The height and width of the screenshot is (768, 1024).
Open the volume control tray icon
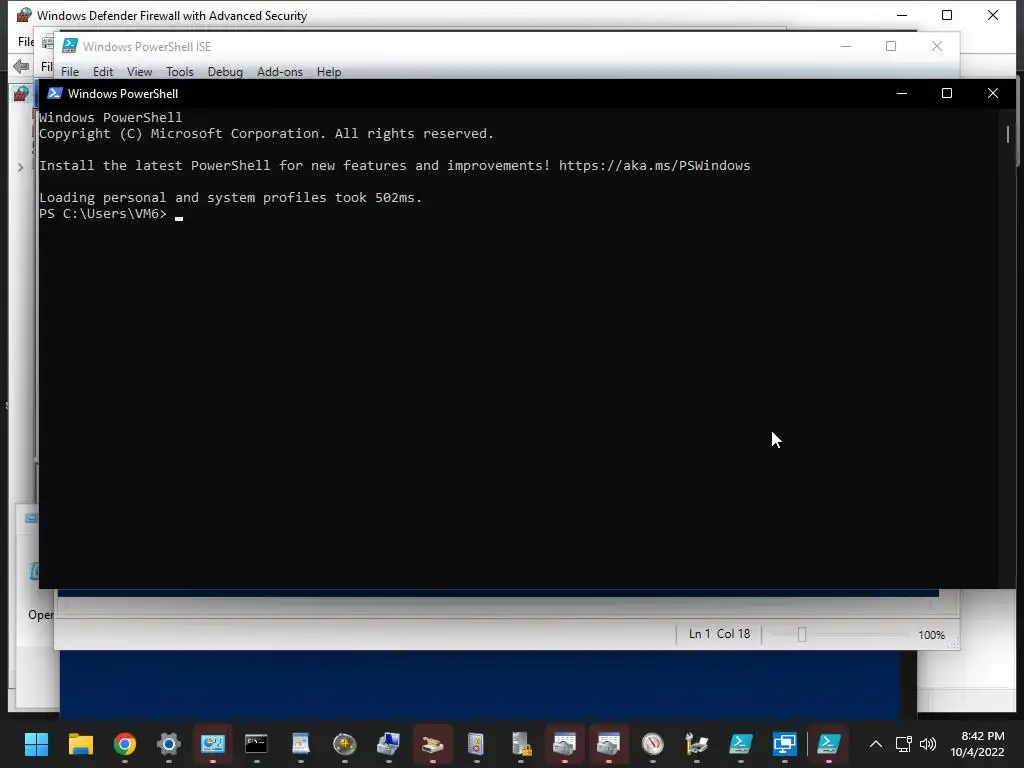[927, 744]
